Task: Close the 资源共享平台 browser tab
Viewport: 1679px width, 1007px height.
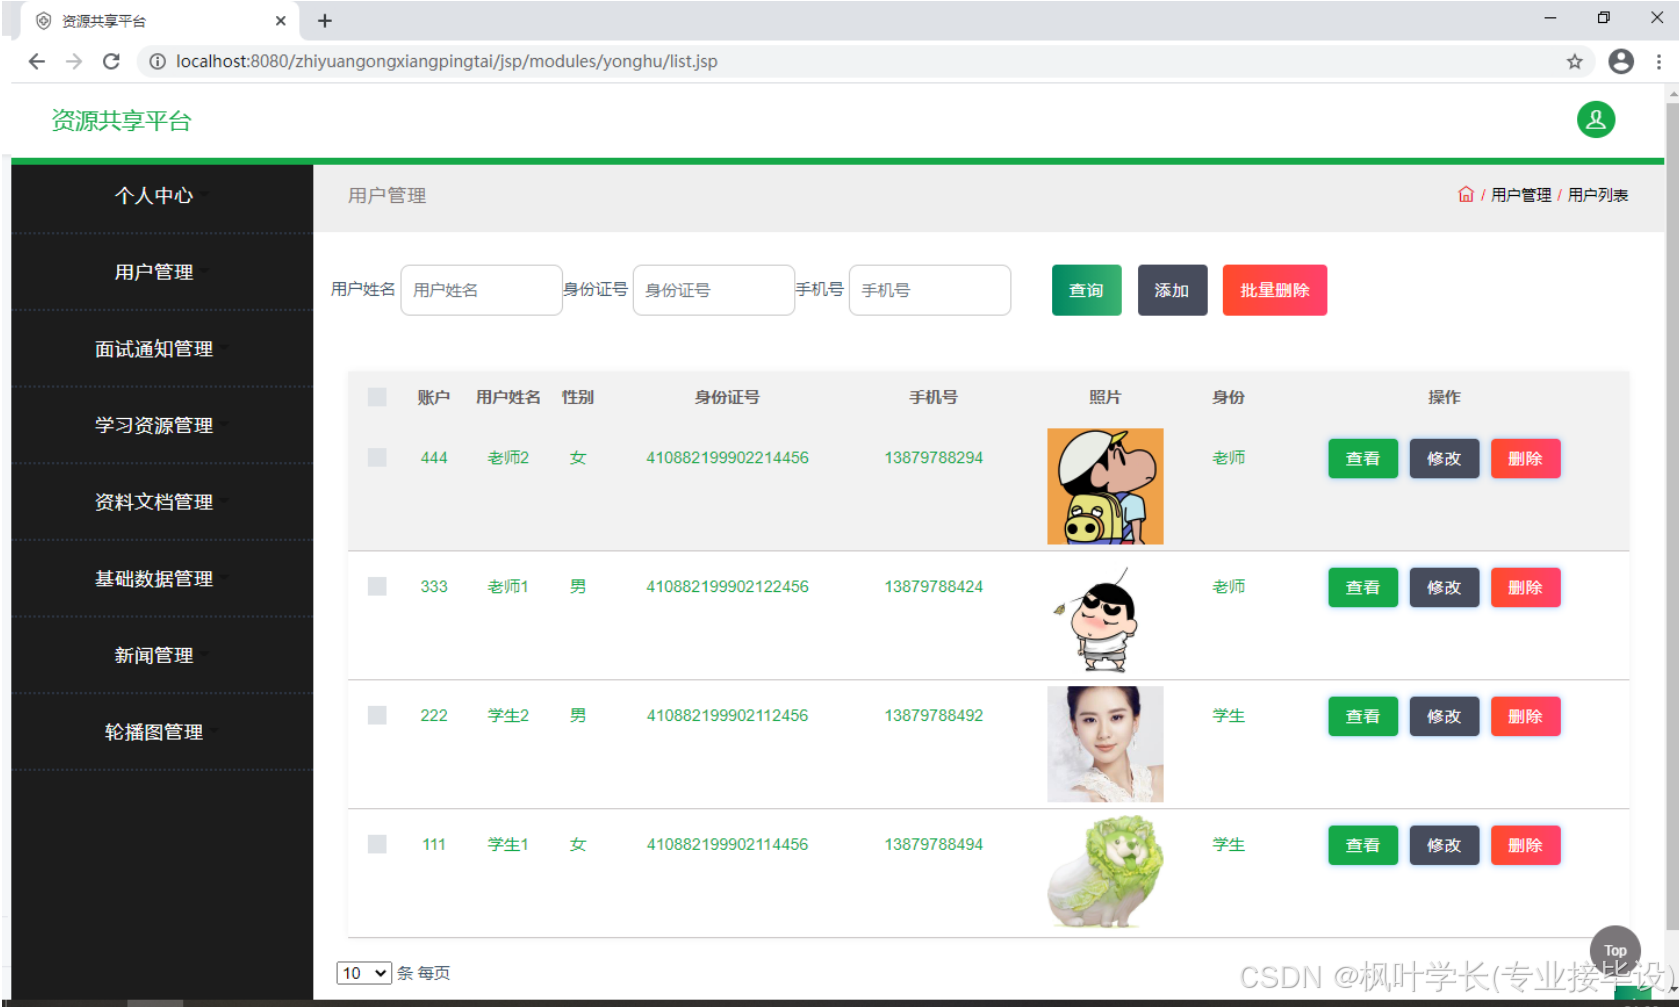Action: click(280, 20)
